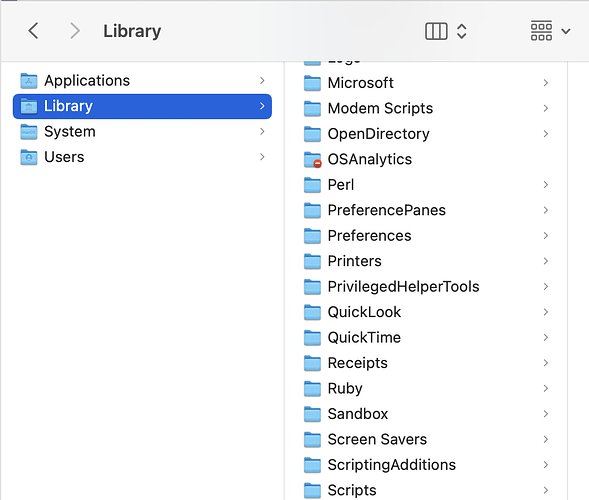Click the highlighted Library row

click(x=142, y=106)
